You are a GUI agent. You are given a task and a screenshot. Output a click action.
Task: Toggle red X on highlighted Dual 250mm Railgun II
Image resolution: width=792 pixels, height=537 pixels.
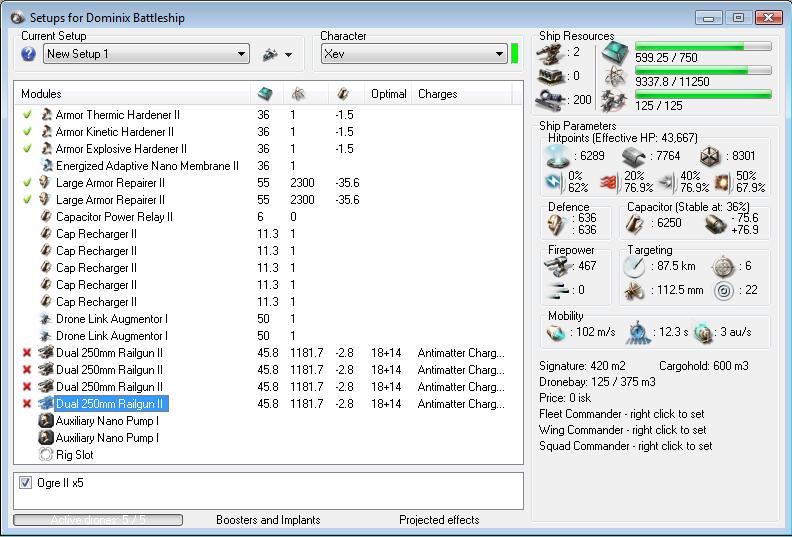[x=27, y=404]
